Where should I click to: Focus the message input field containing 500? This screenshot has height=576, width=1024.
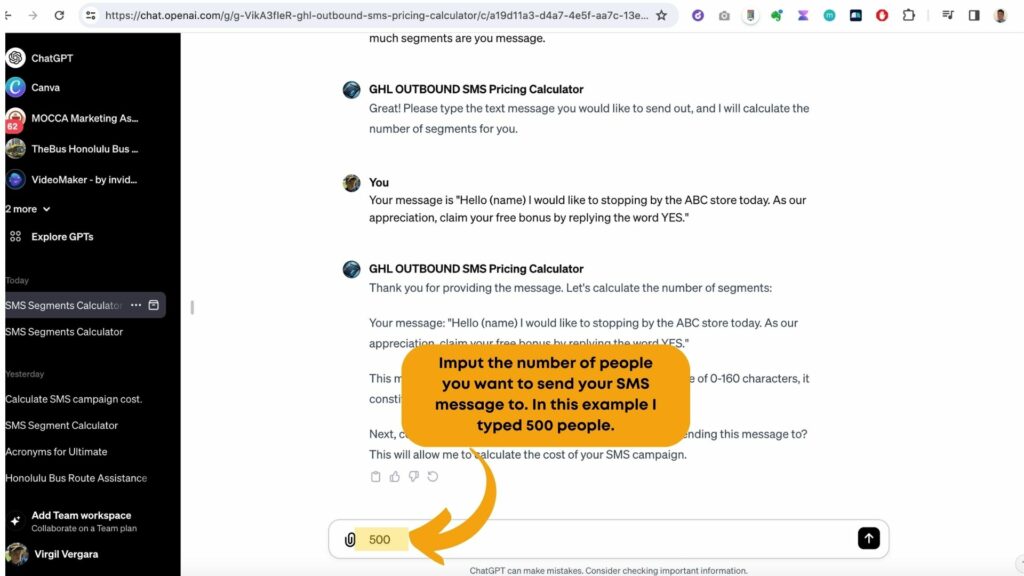point(608,539)
